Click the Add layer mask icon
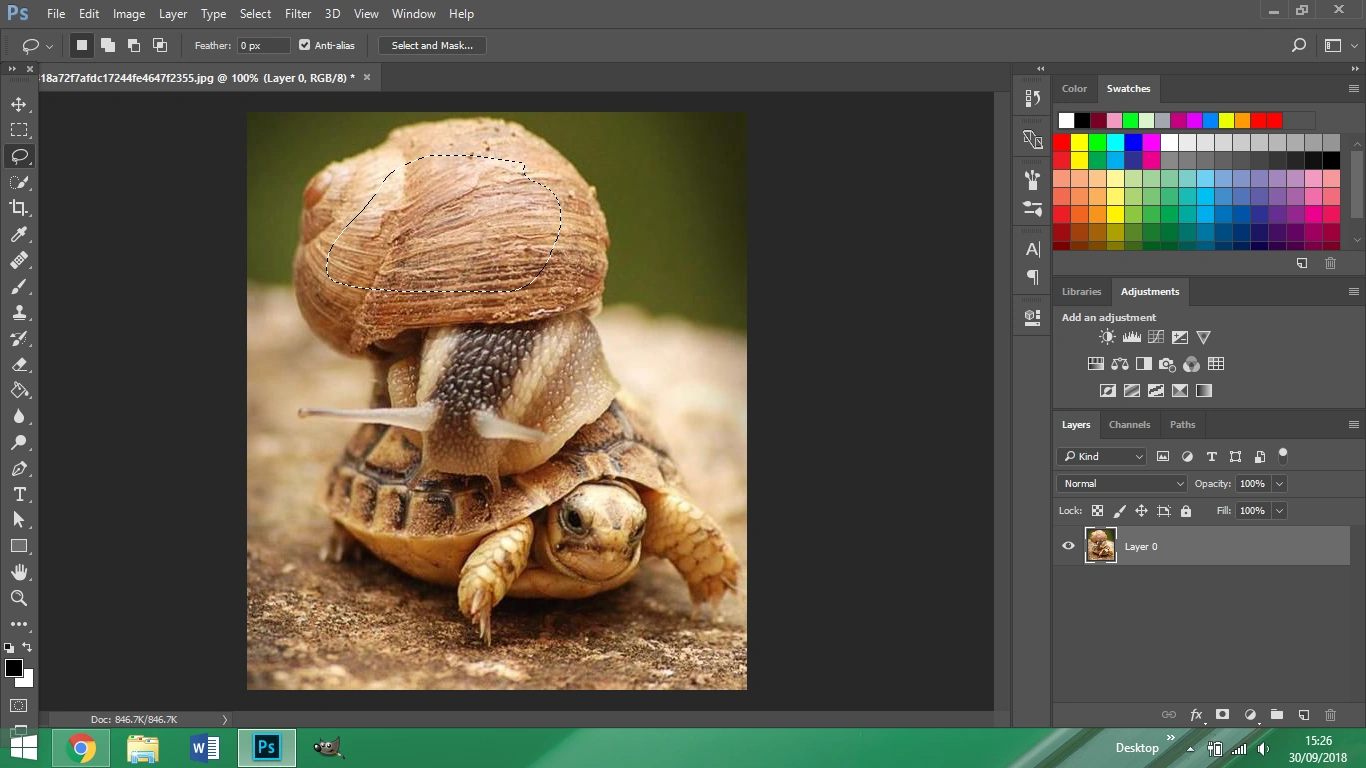1366x768 pixels. pos(1222,715)
